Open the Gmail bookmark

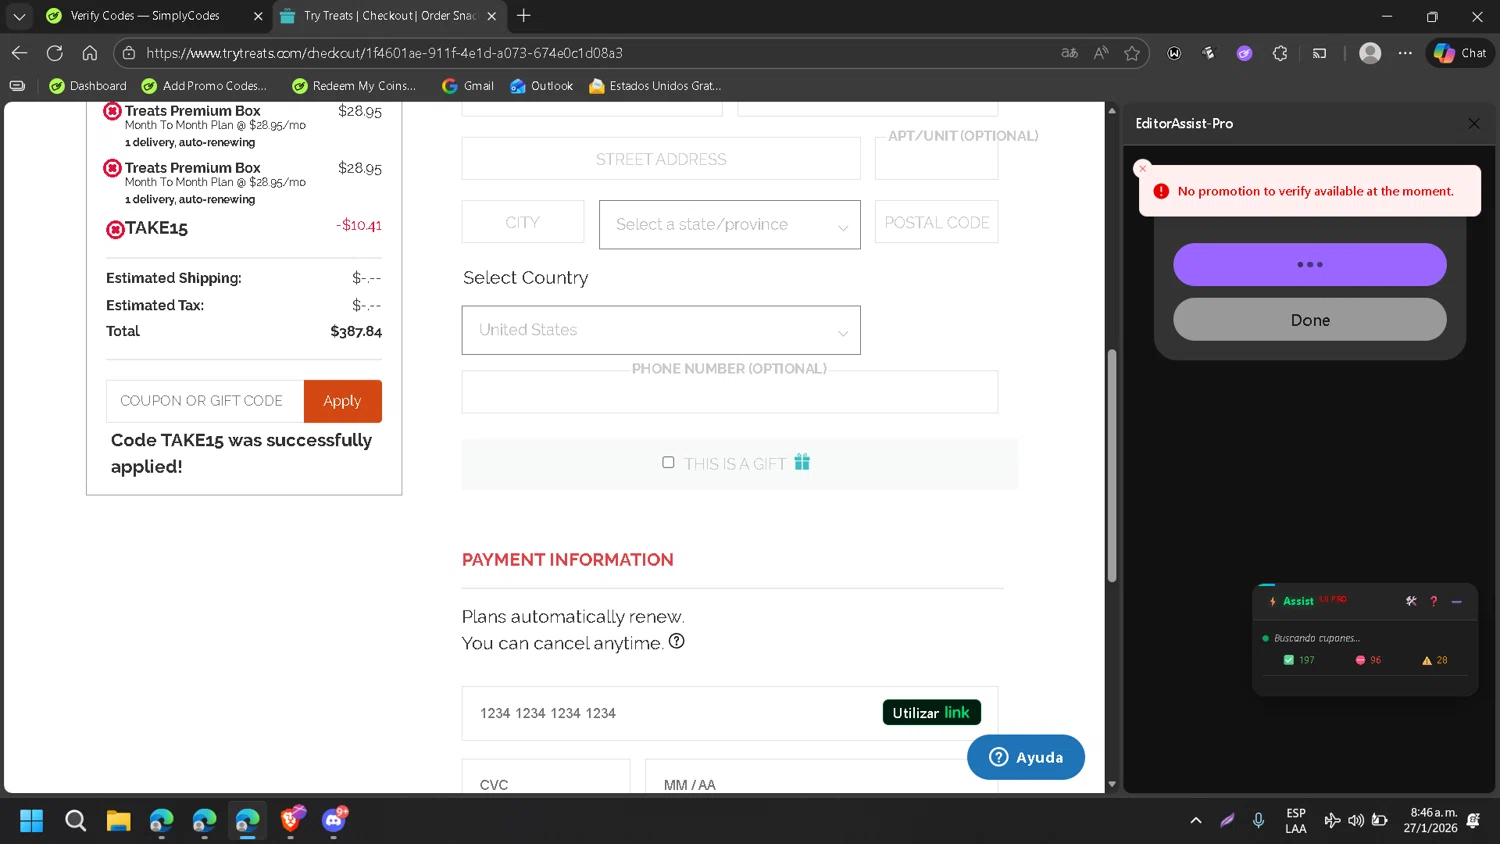(468, 86)
